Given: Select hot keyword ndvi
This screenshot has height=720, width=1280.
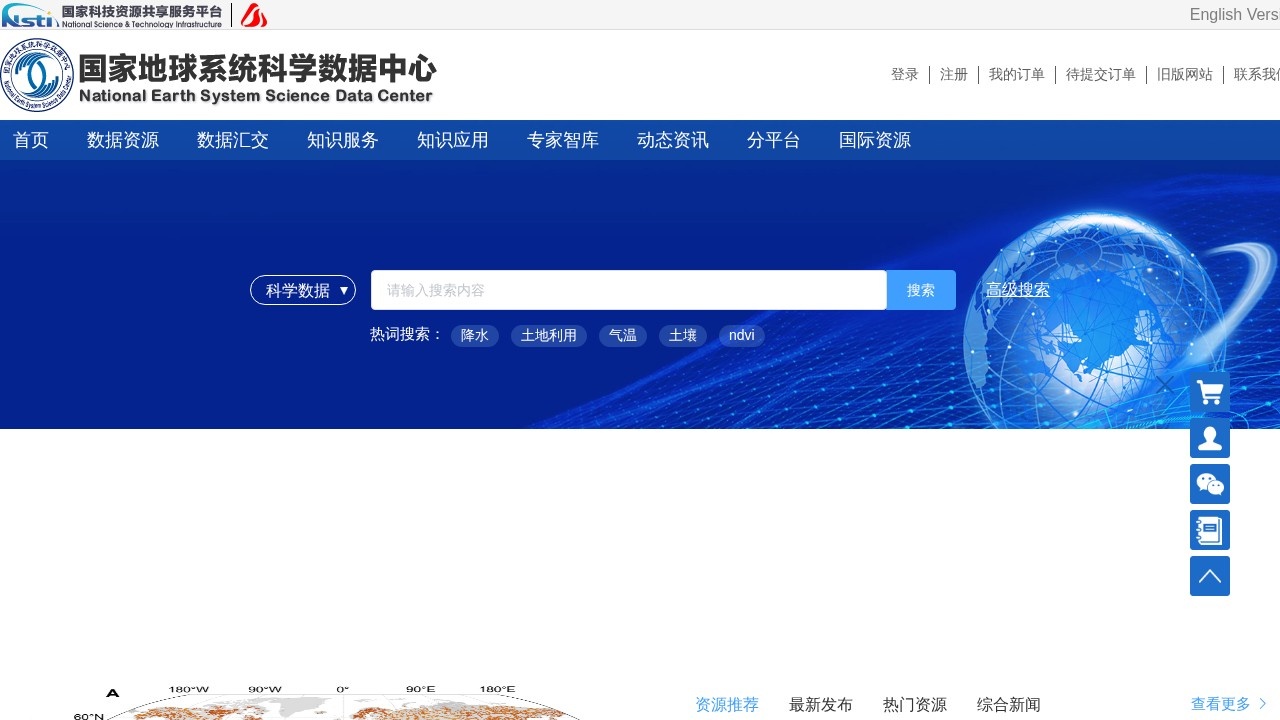Looking at the screenshot, I should coord(742,335).
